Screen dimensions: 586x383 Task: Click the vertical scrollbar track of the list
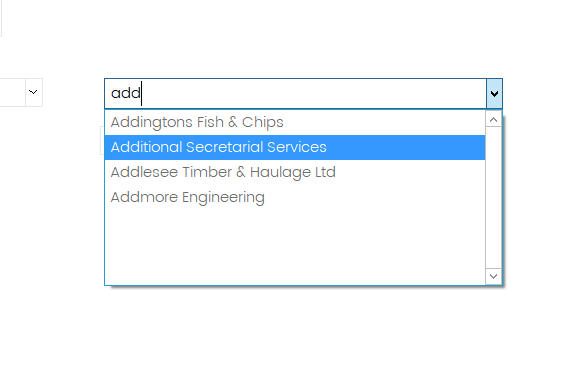493,198
